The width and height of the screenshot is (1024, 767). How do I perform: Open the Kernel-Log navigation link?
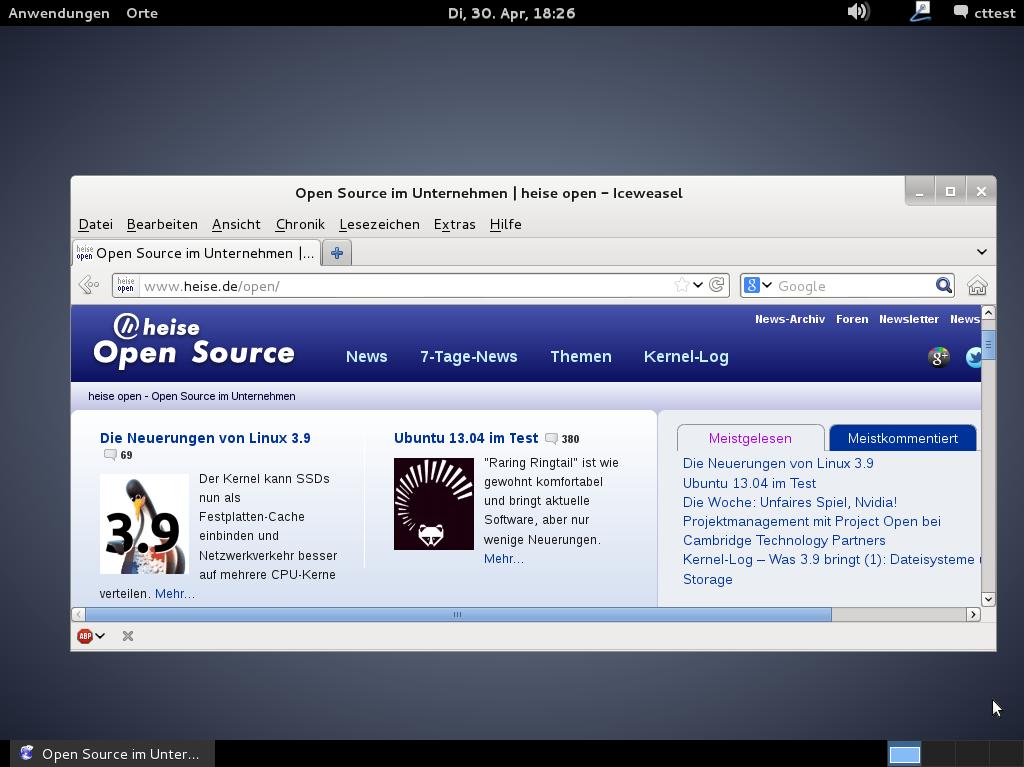click(x=686, y=357)
